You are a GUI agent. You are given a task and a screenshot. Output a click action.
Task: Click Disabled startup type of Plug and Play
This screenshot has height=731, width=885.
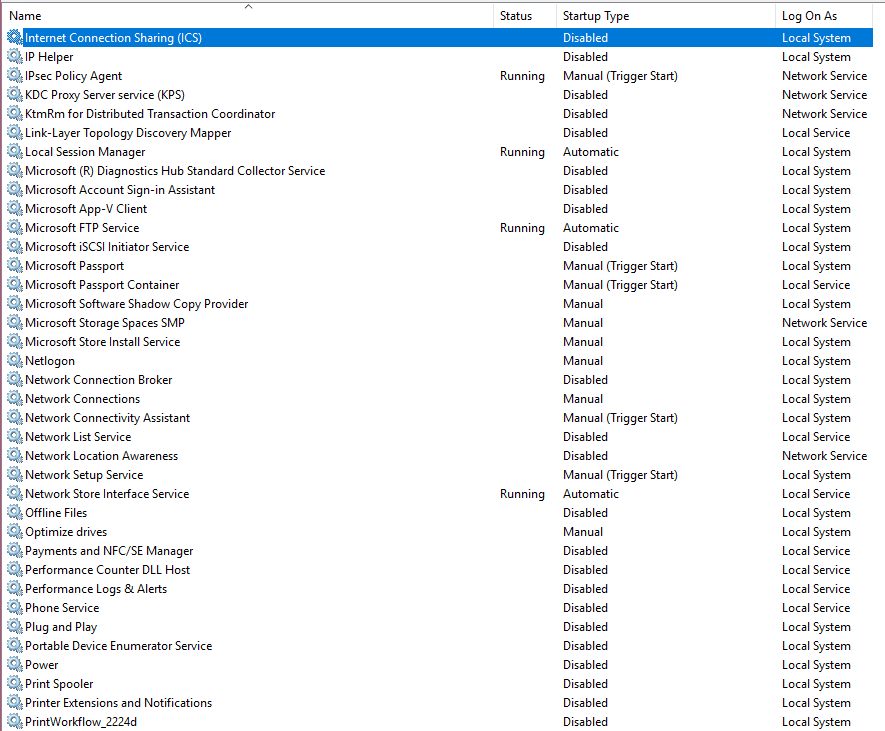coord(585,627)
